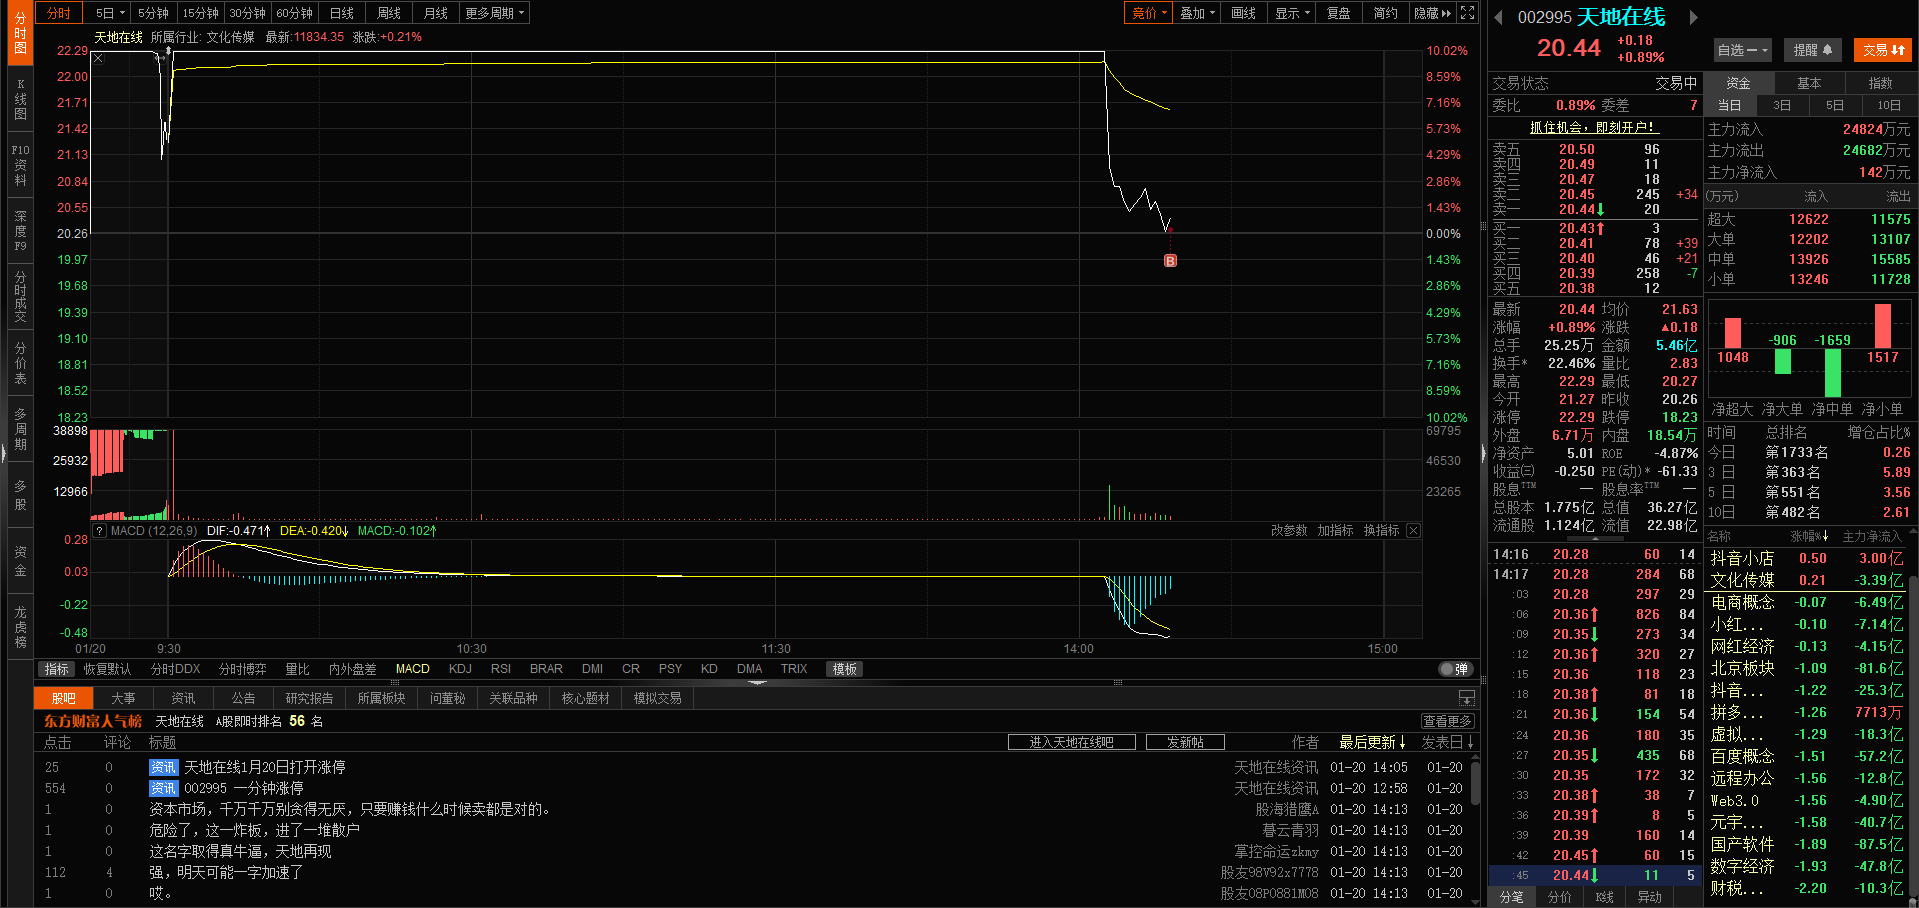Click the 发新帖 button
This screenshot has height=908, width=1919.
click(x=1185, y=742)
